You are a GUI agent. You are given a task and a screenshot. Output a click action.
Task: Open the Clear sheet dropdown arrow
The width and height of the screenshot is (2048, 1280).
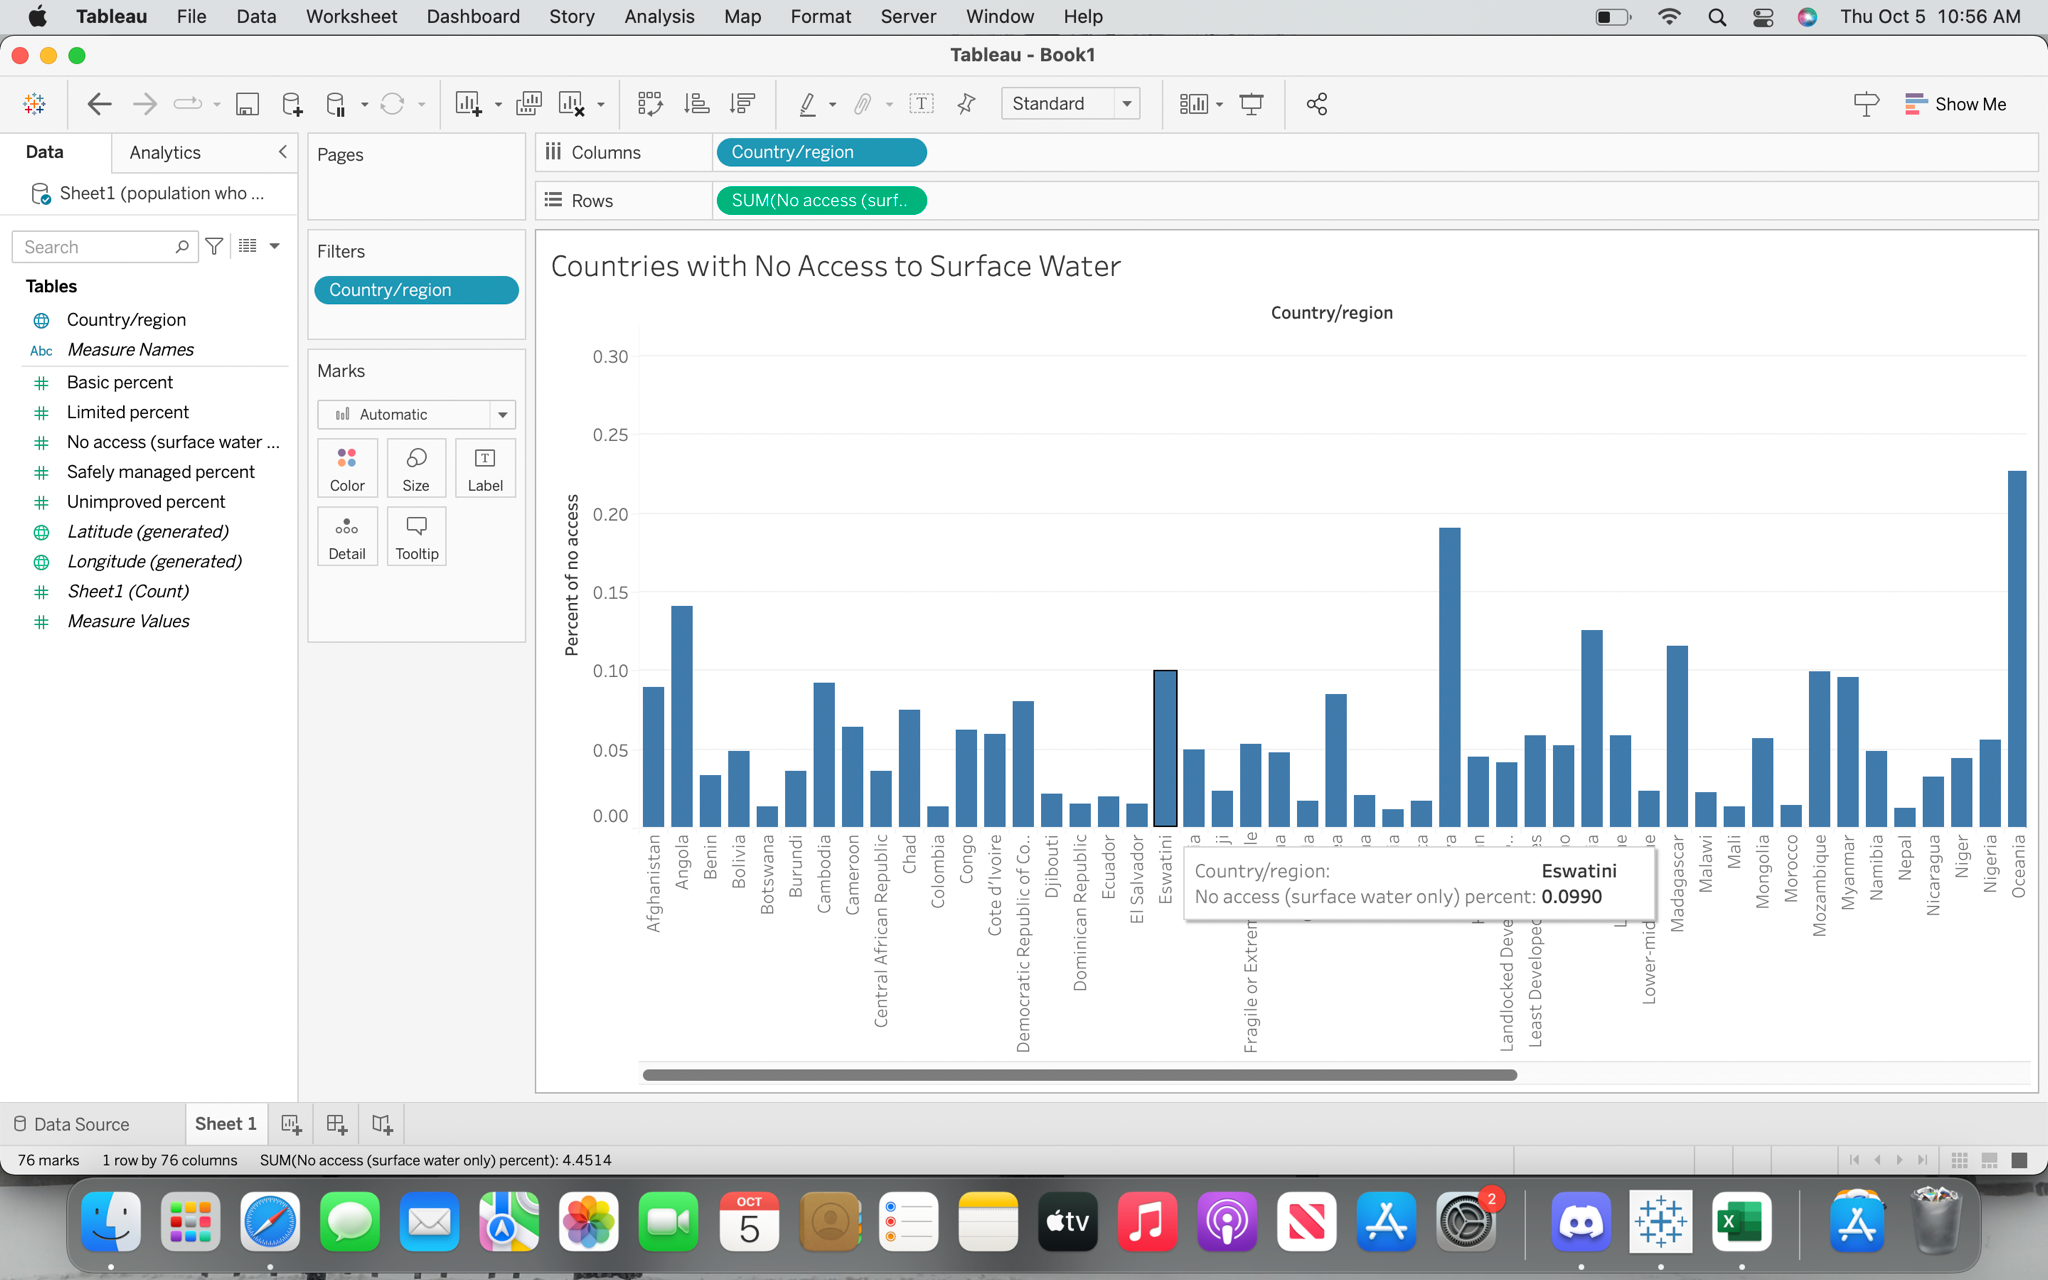coord(600,105)
